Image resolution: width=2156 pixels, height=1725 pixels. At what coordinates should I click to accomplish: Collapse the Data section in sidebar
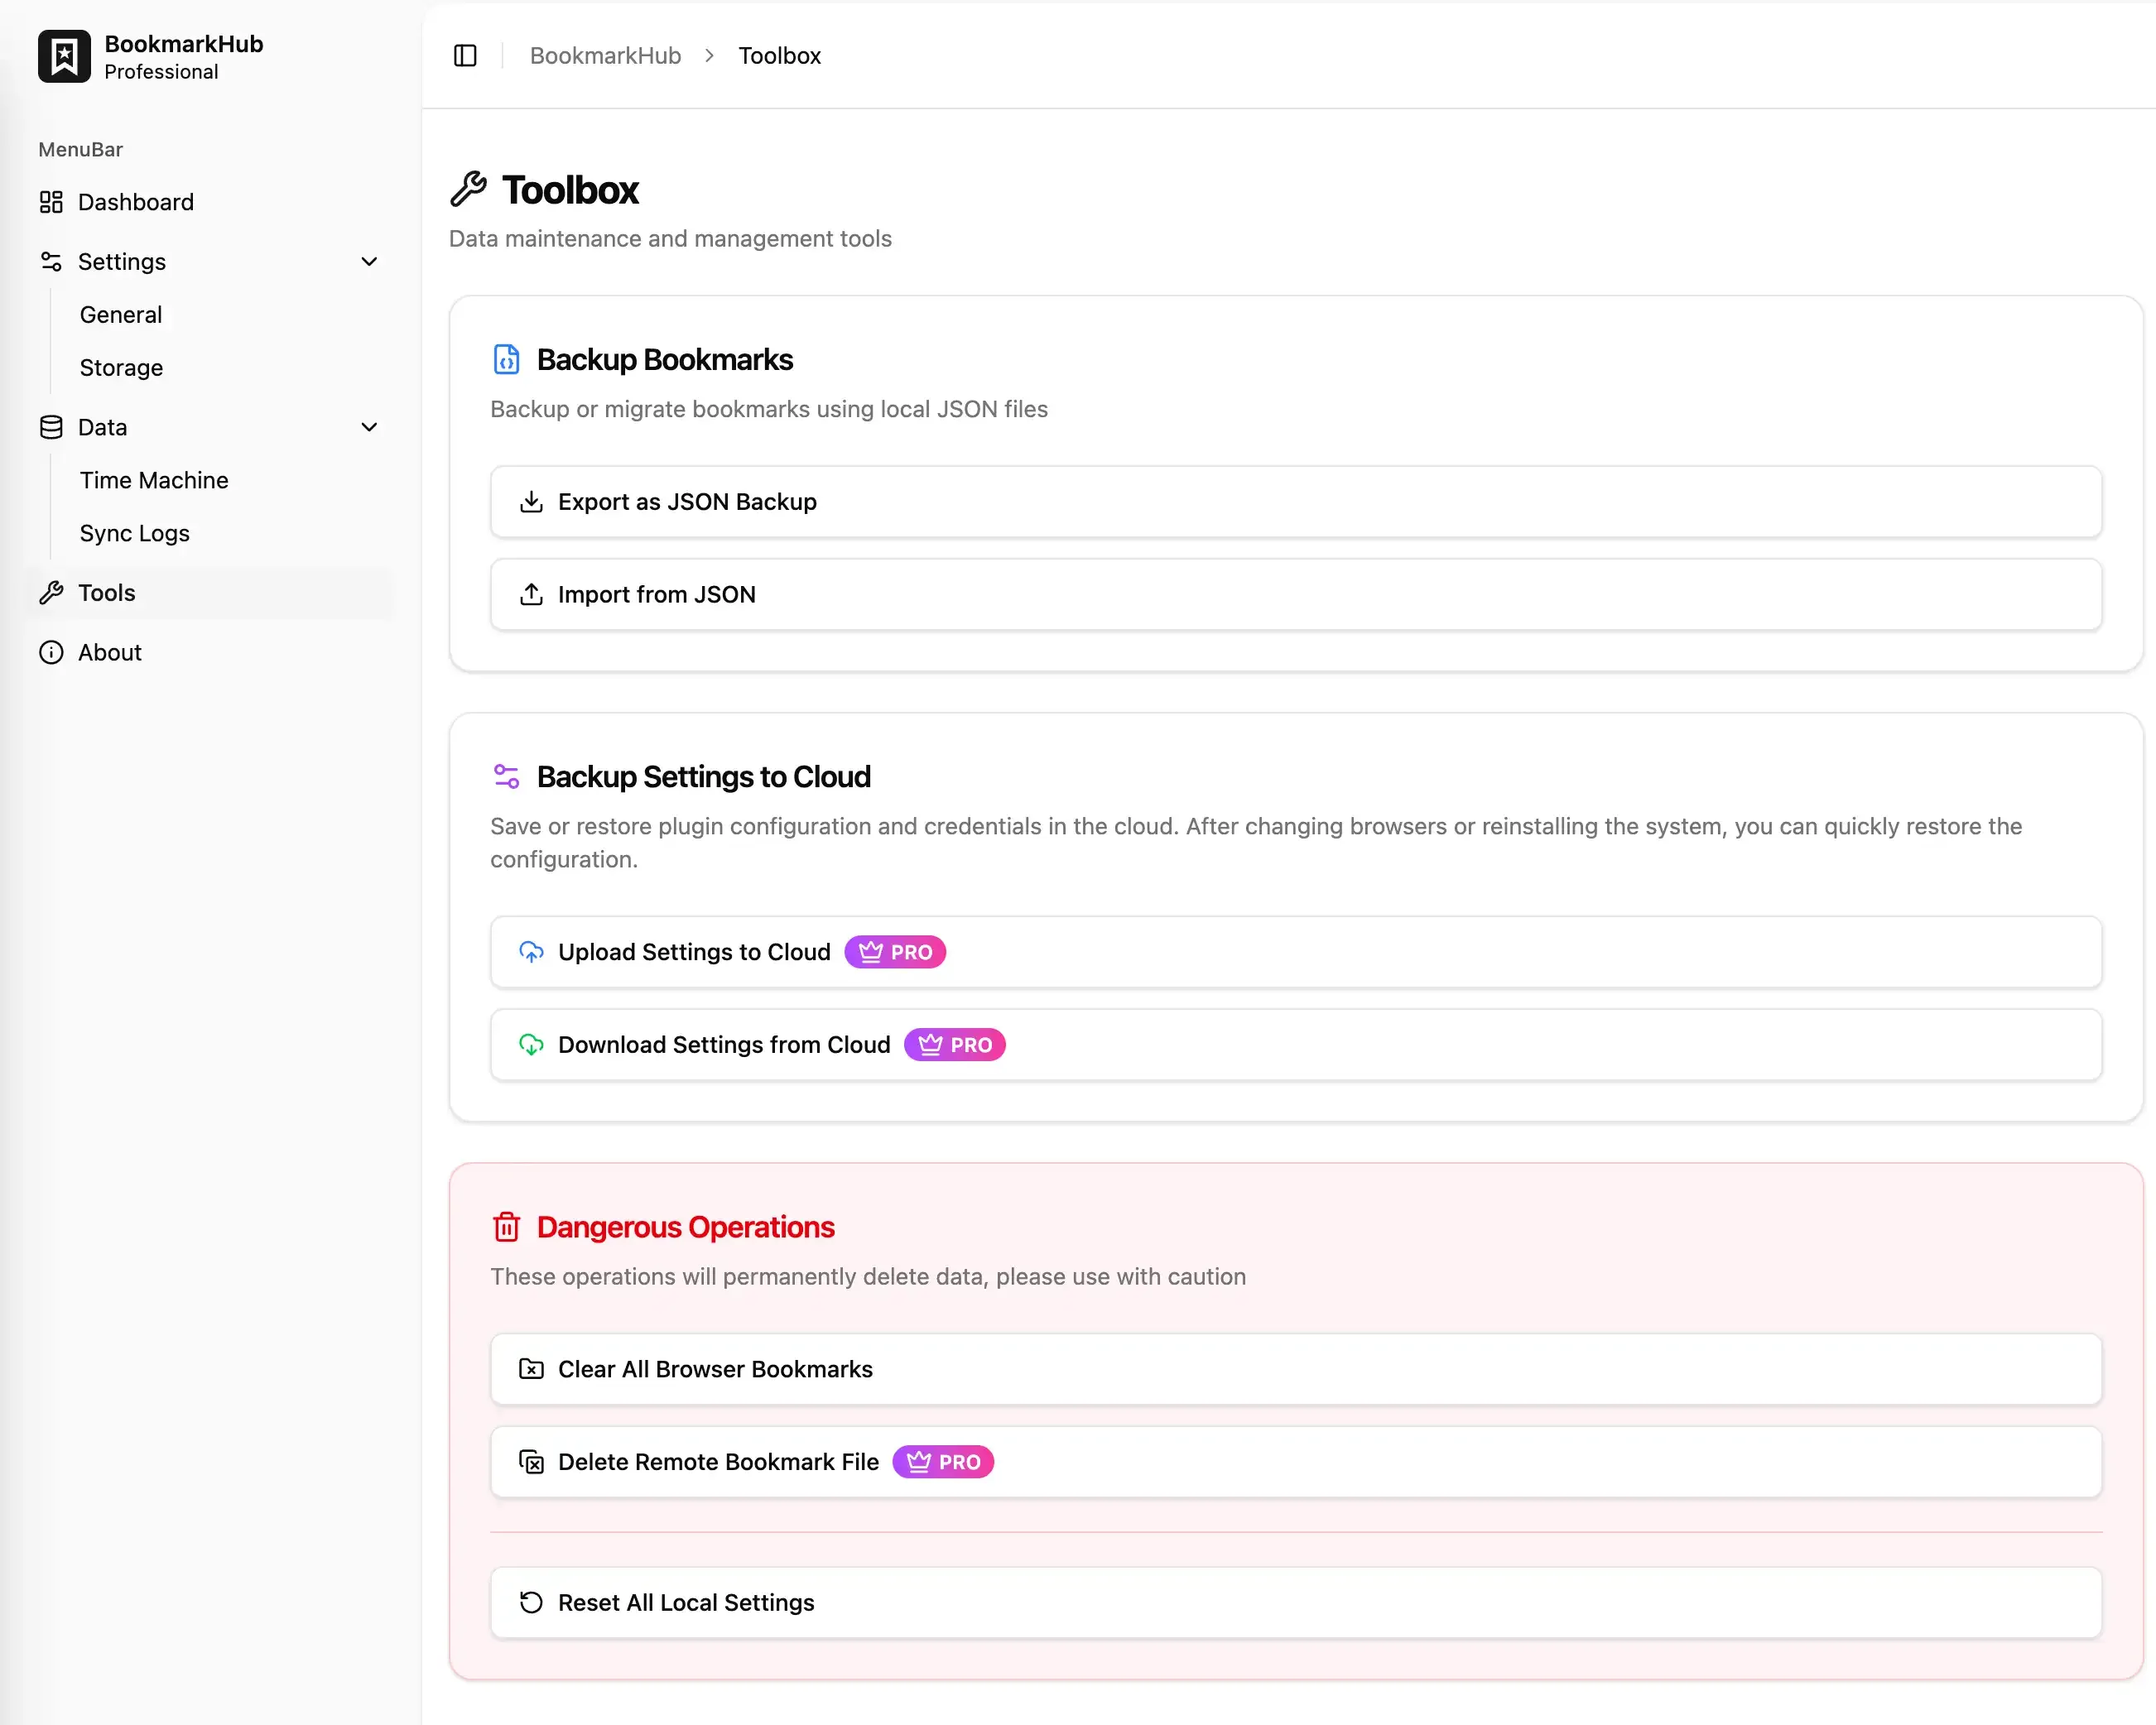click(369, 427)
